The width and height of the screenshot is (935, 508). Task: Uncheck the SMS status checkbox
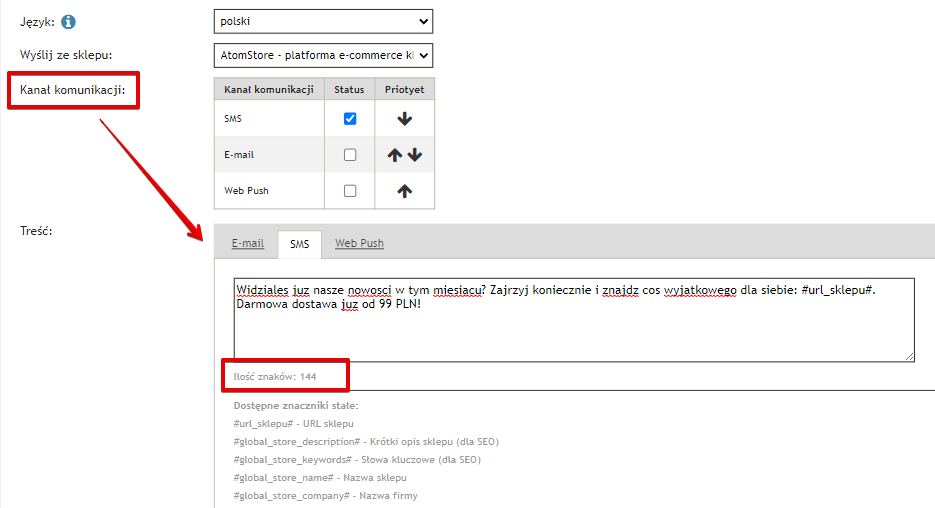350,119
